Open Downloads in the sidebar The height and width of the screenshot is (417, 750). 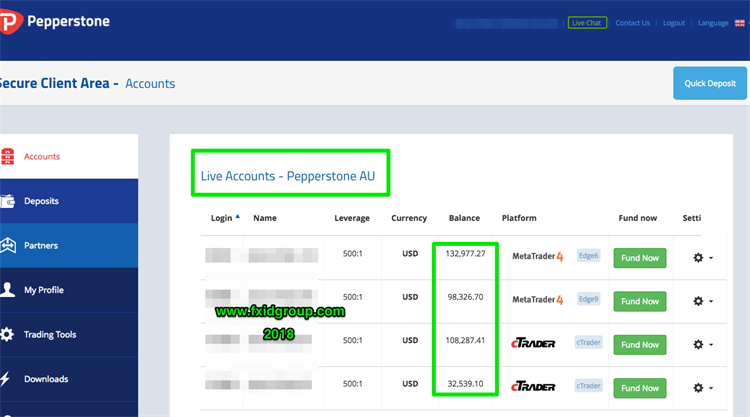[x=69, y=379]
